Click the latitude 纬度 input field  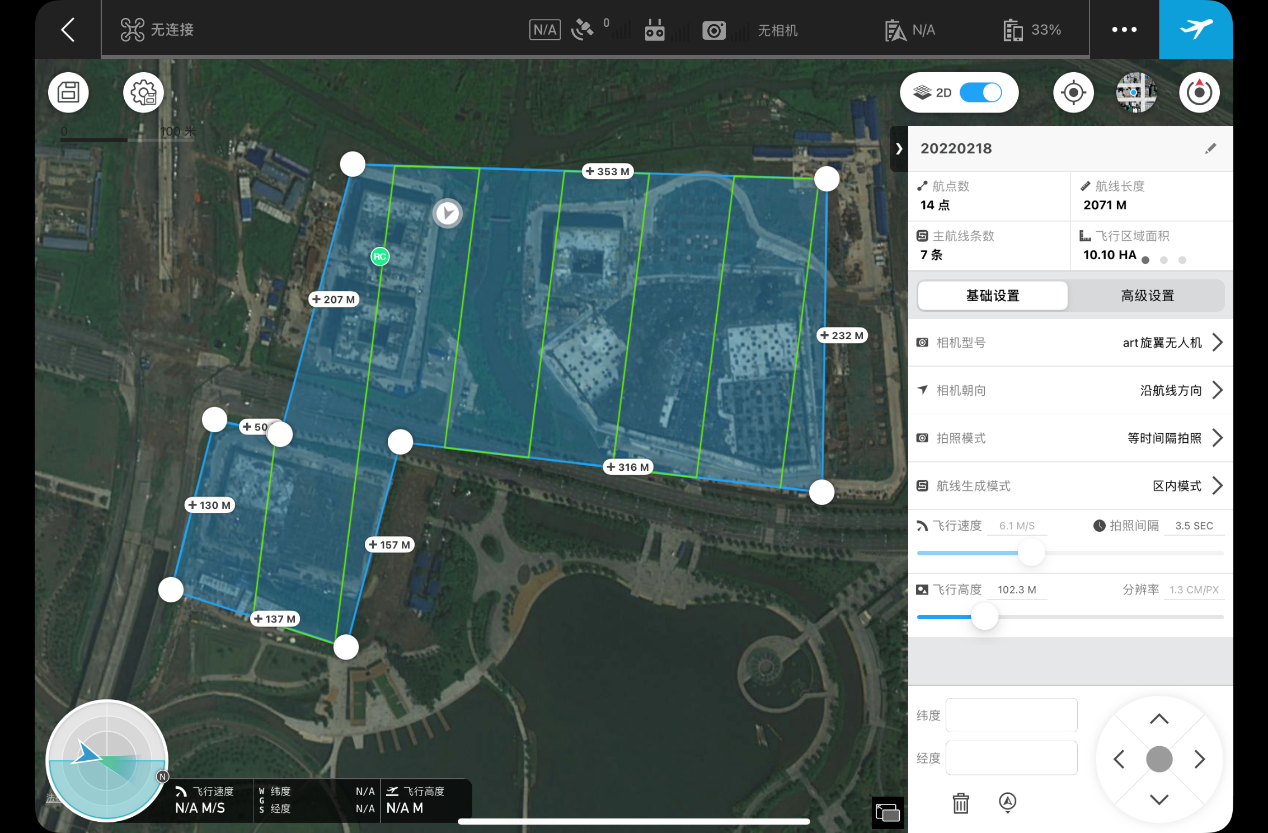coord(1011,715)
